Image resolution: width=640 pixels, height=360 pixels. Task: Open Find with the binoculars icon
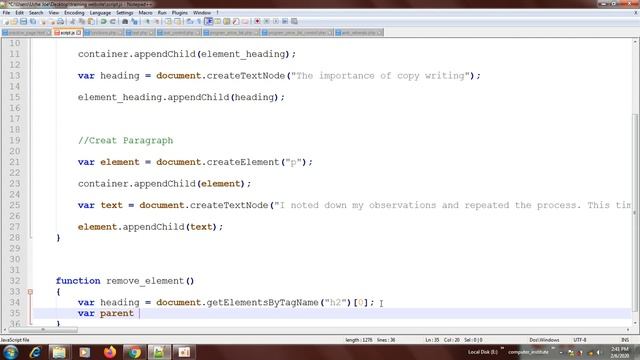(x=125, y=21)
